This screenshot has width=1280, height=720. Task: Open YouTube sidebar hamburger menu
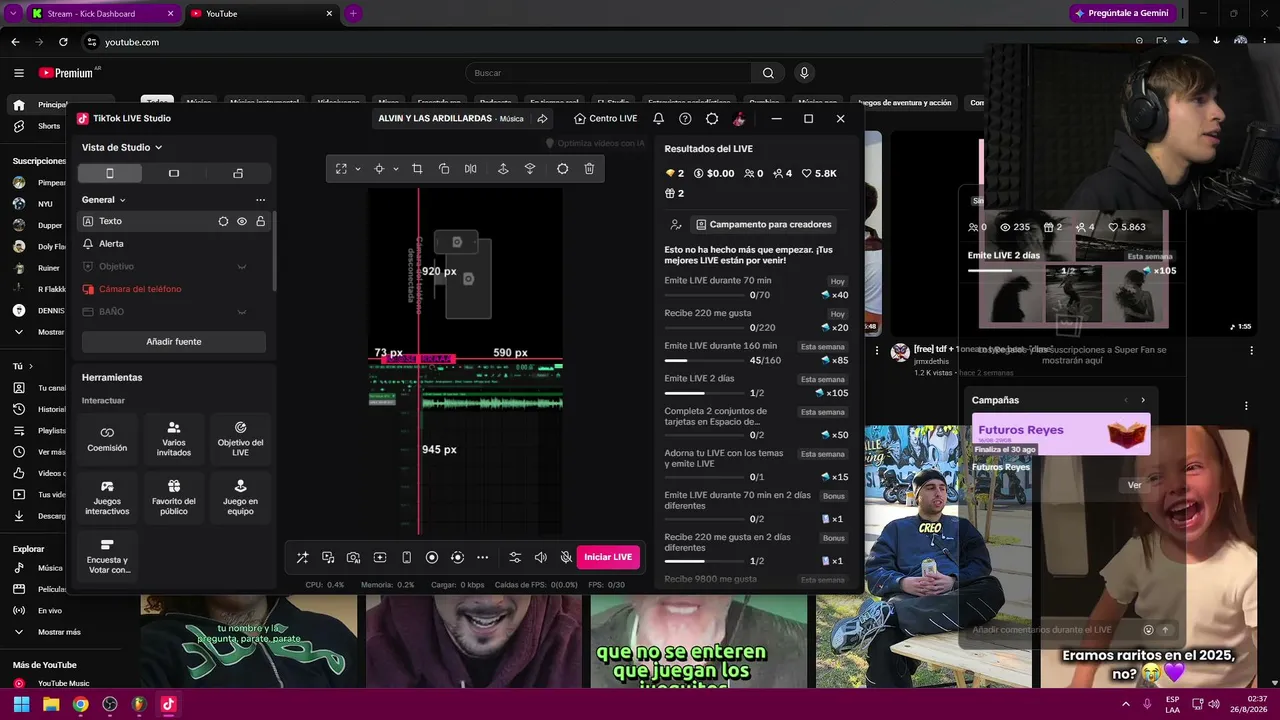(x=19, y=73)
